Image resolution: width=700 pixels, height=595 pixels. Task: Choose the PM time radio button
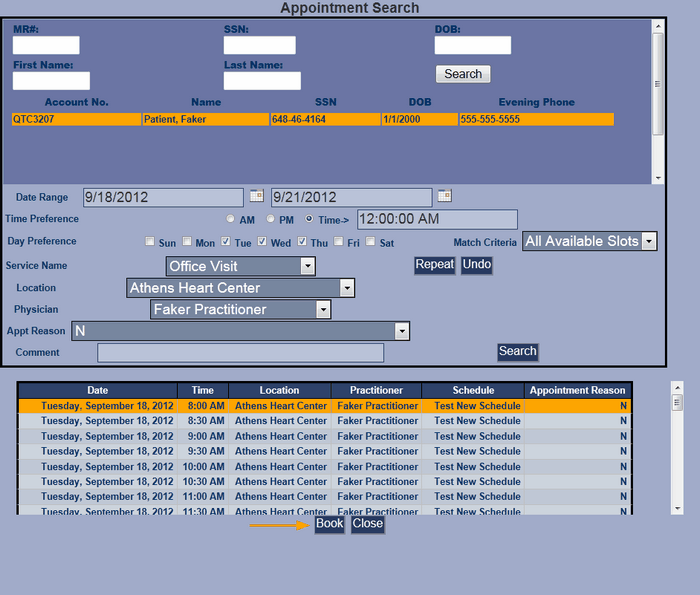coord(270,219)
